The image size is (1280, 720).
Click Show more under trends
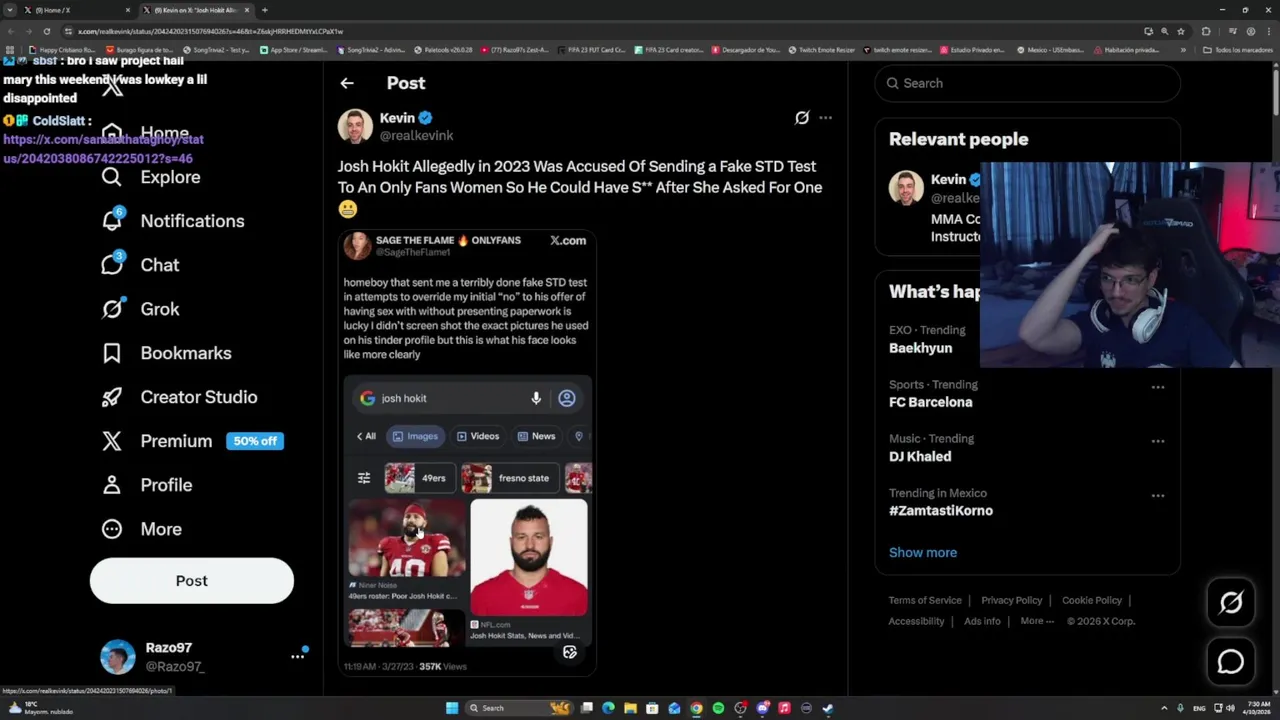[x=923, y=552]
